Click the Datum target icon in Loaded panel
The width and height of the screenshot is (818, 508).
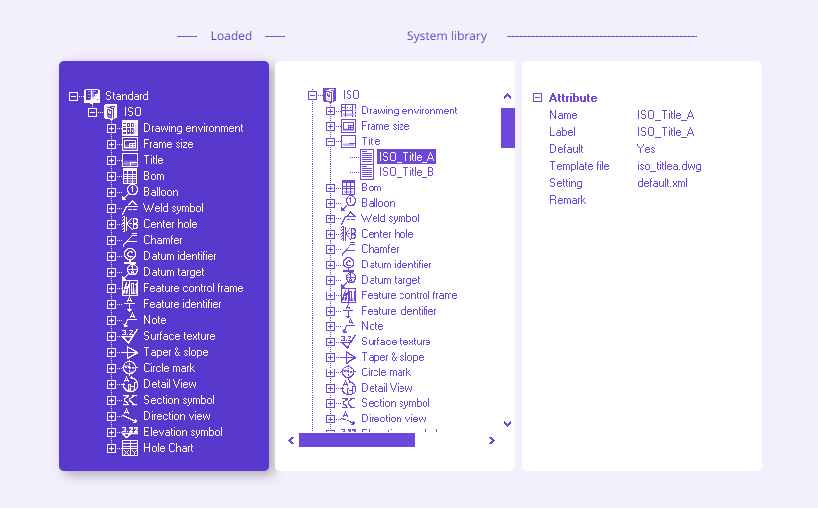129,272
